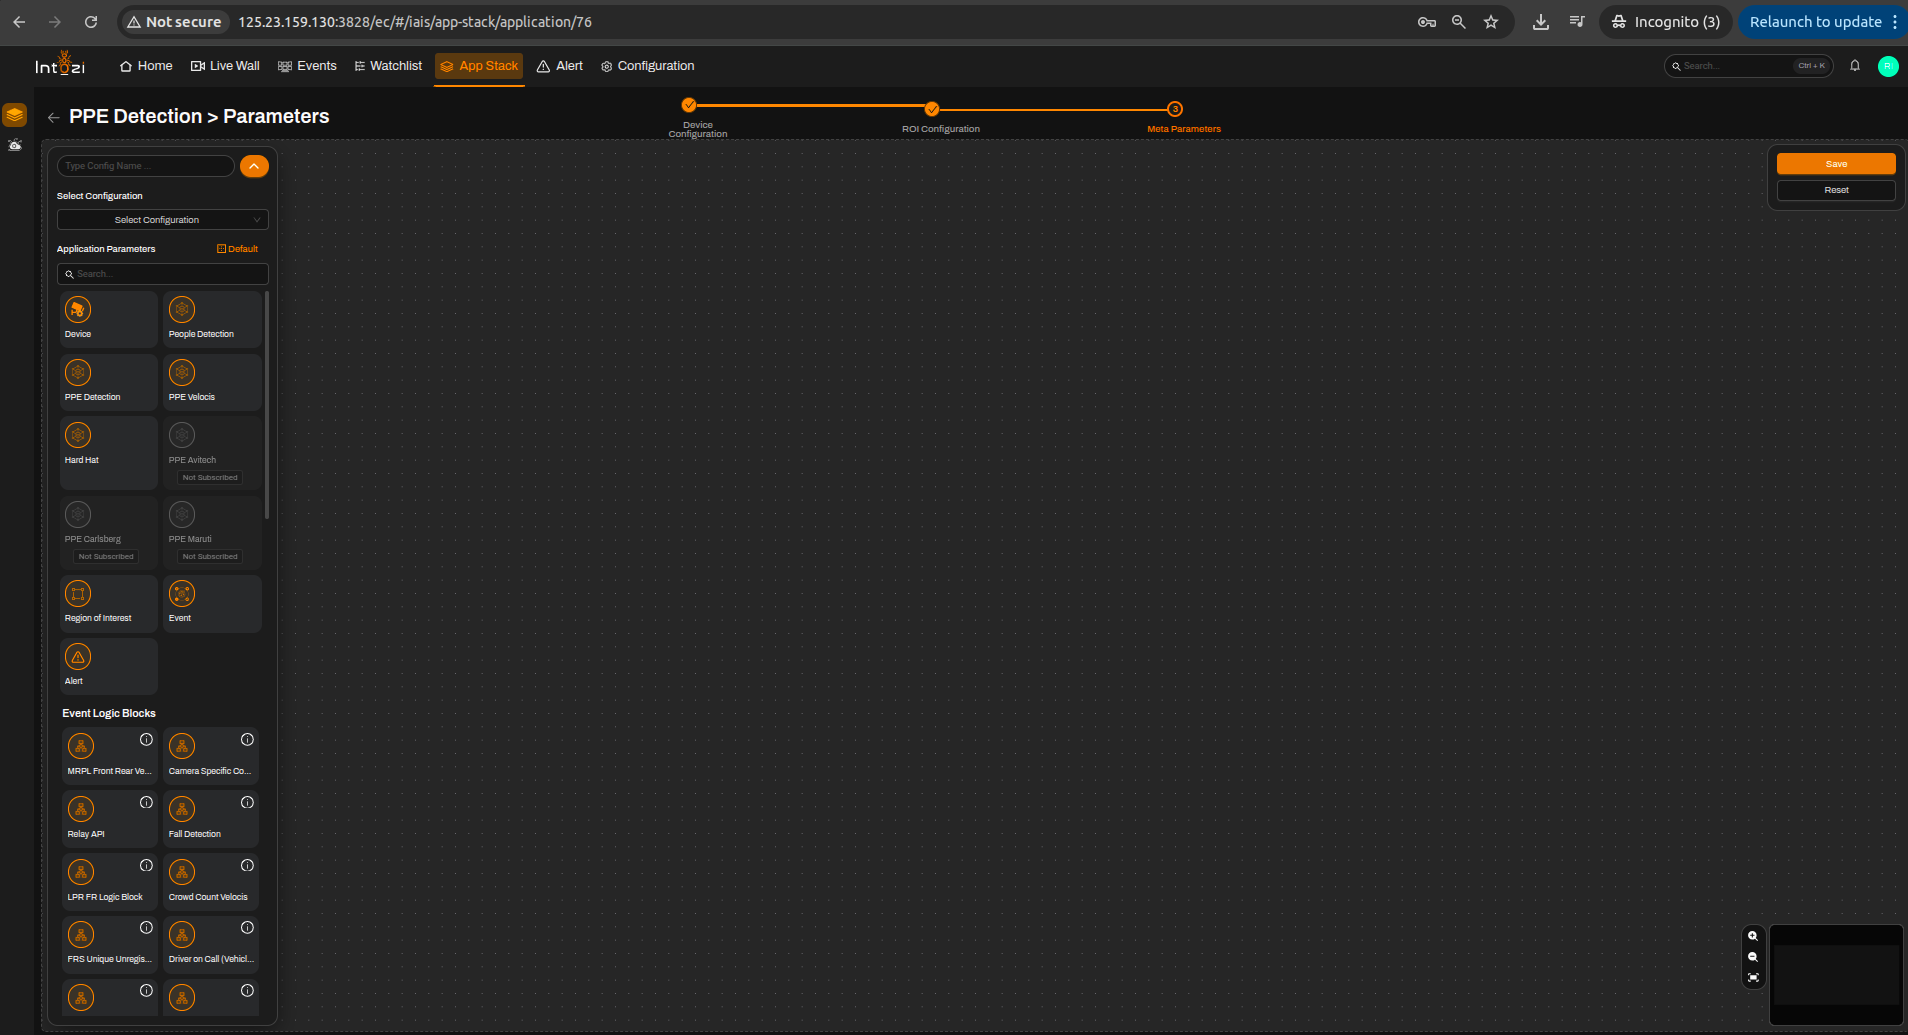The height and width of the screenshot is (1035, 1908).
Task: Go to Meta Parameters step
Action: click(1175, 109)
